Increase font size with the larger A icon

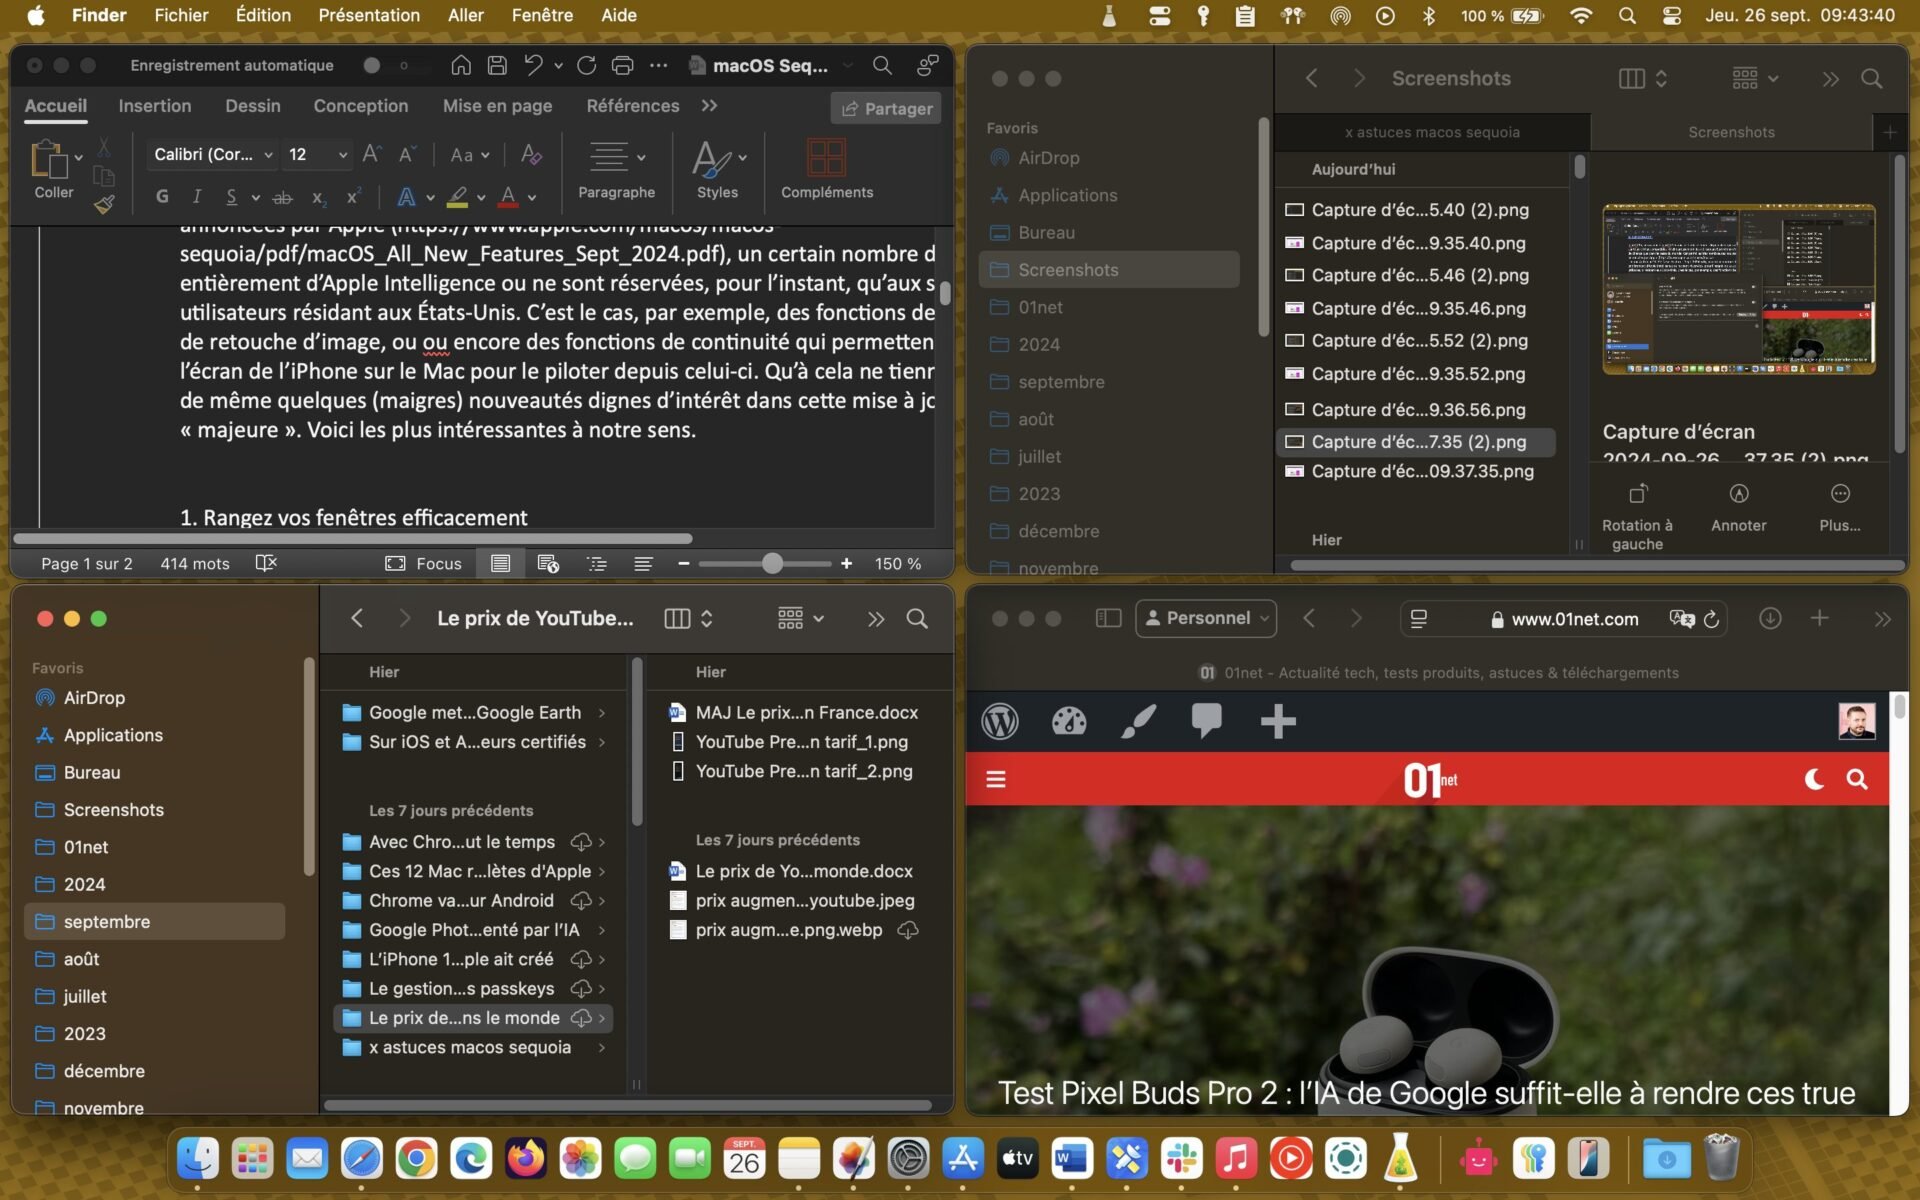pyautogui.click(x=372, y=154)
